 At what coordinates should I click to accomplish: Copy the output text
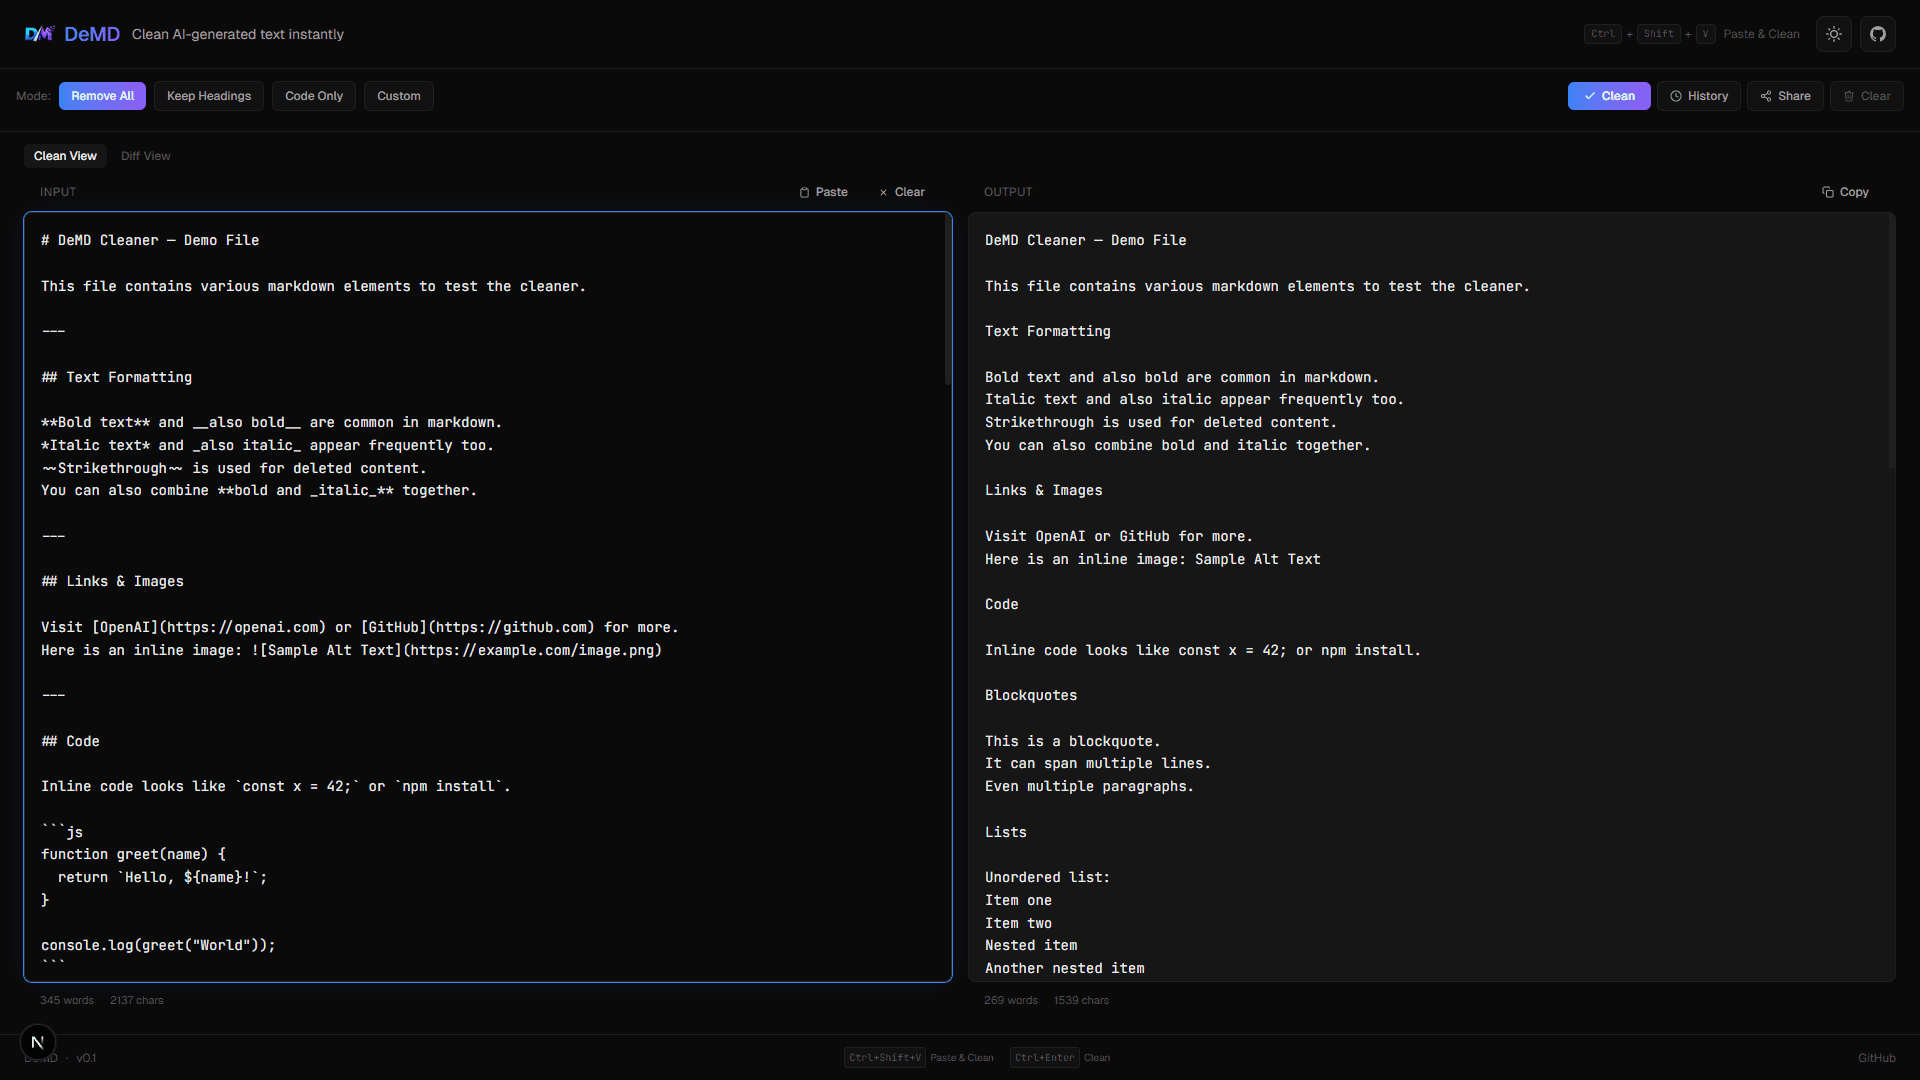[x=1845, y=192]
